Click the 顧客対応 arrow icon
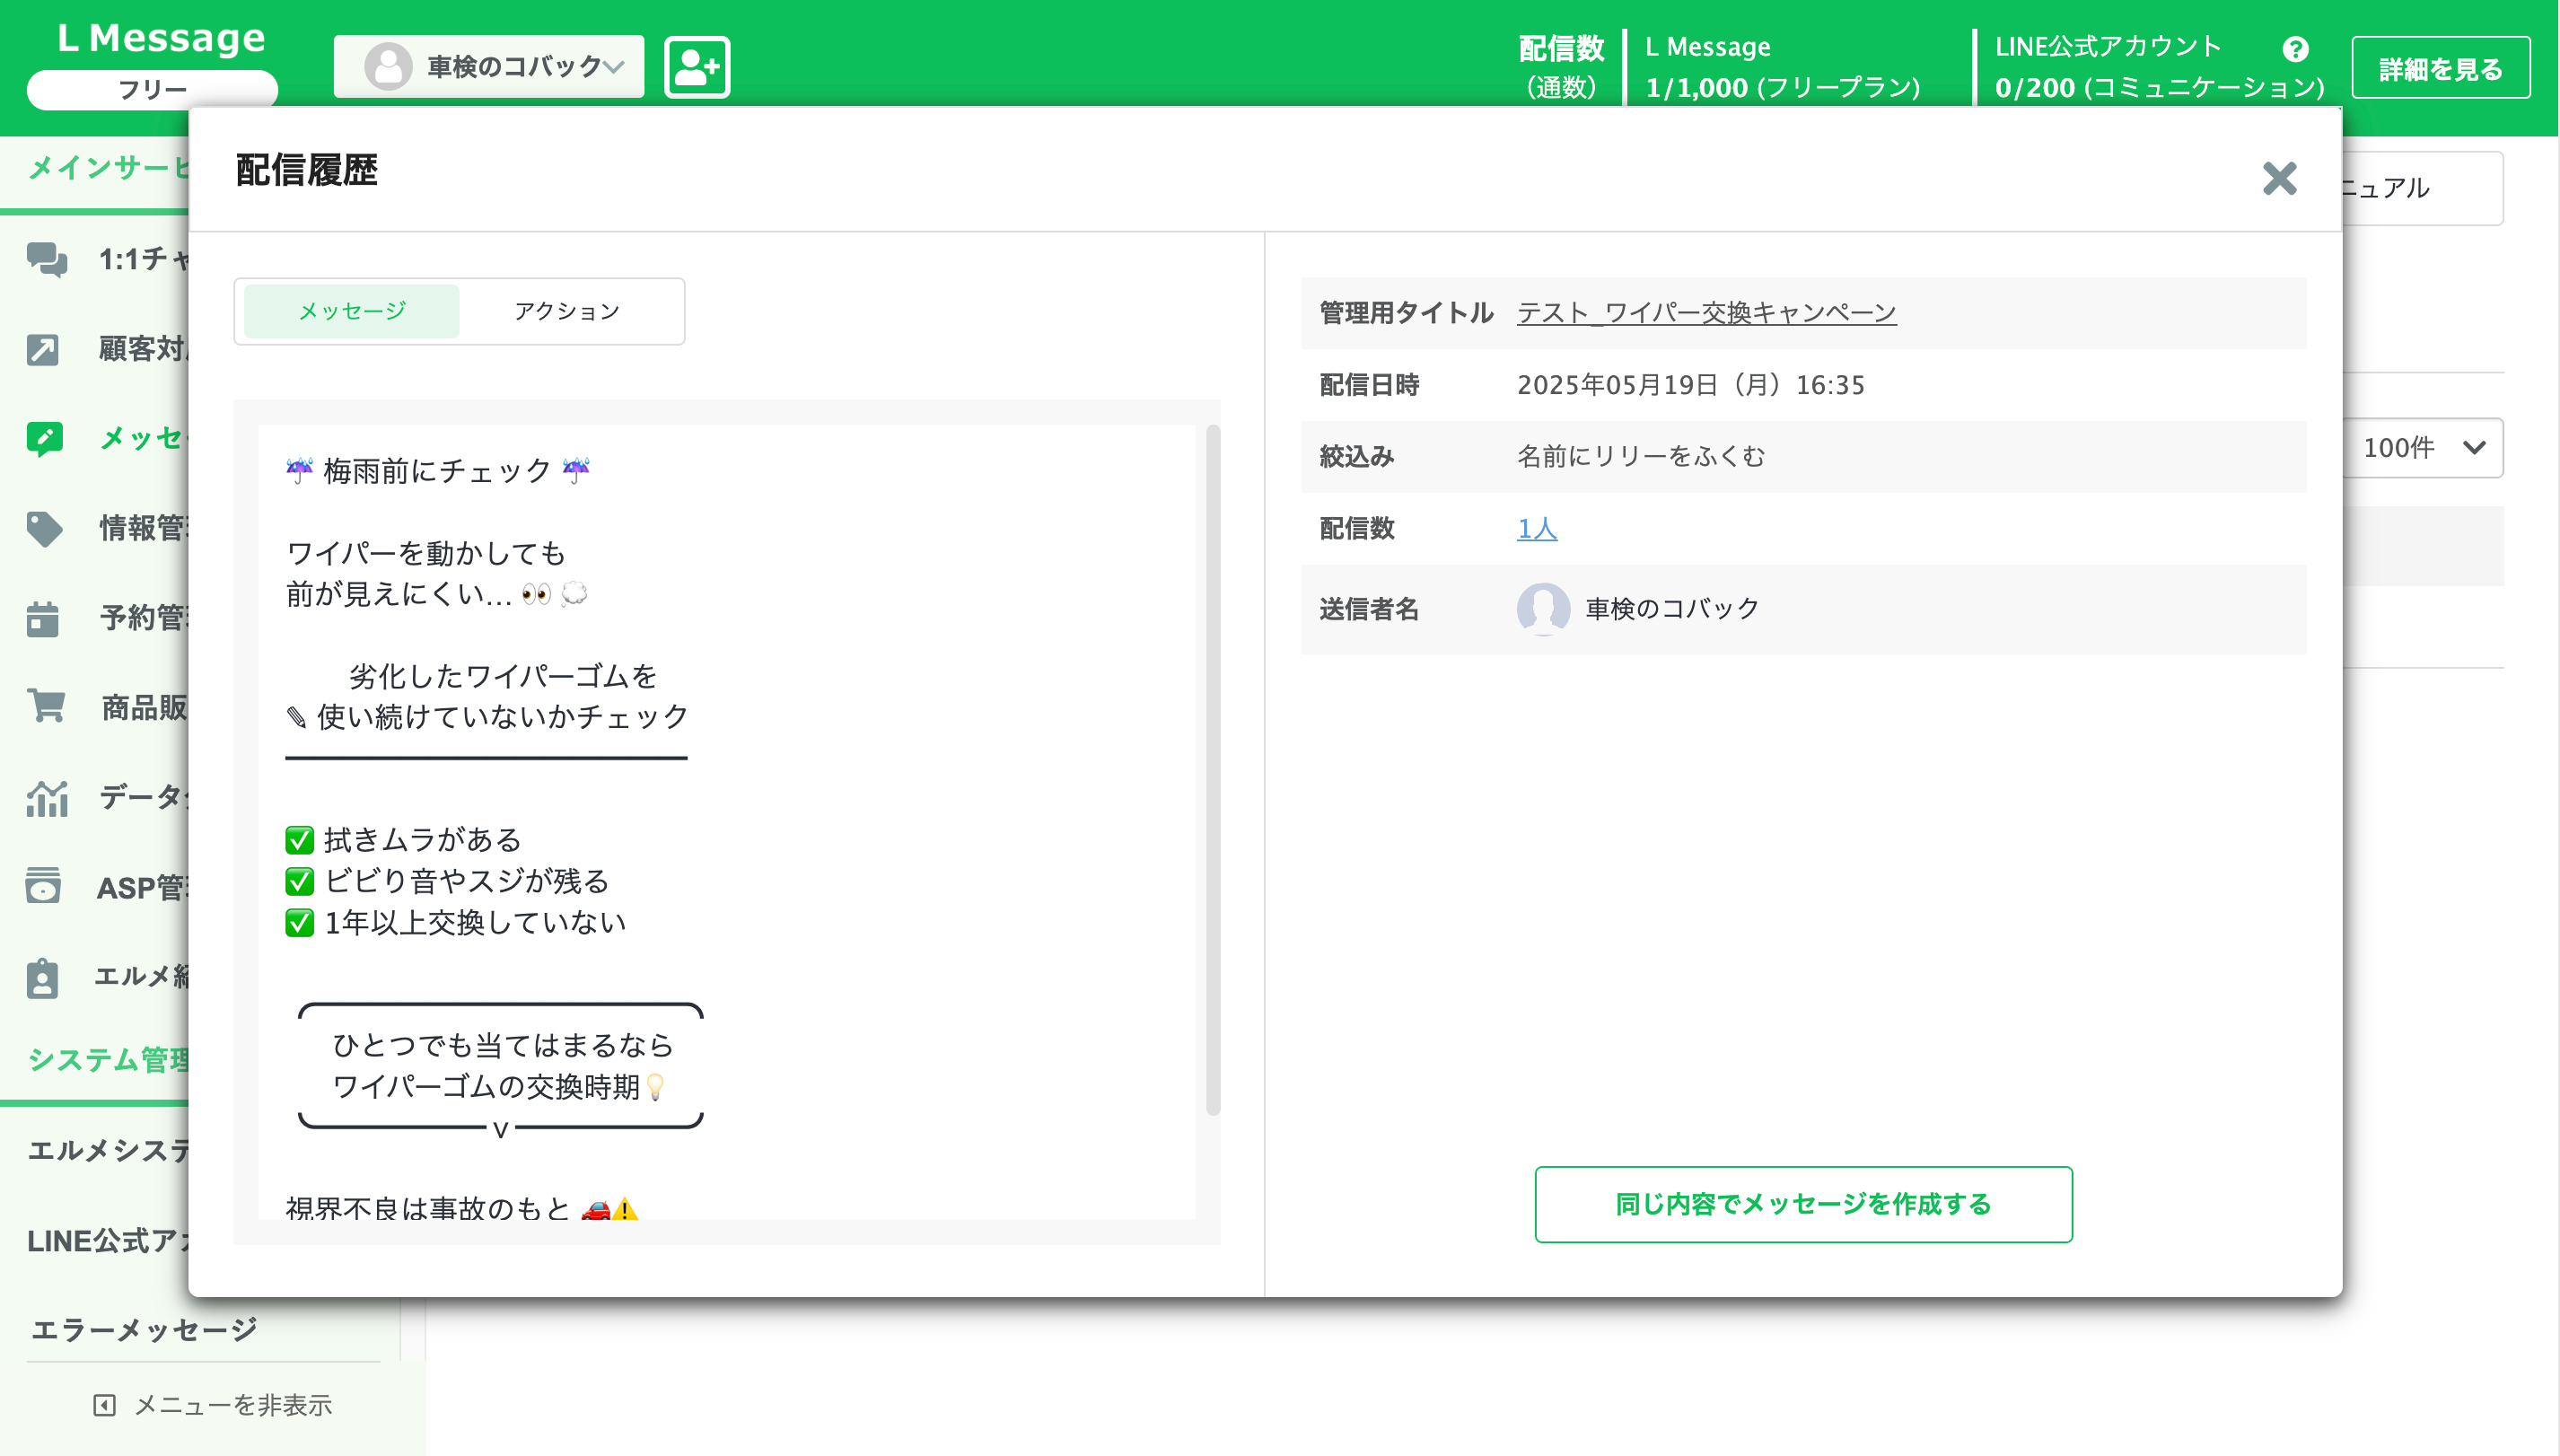 [43, 349]
